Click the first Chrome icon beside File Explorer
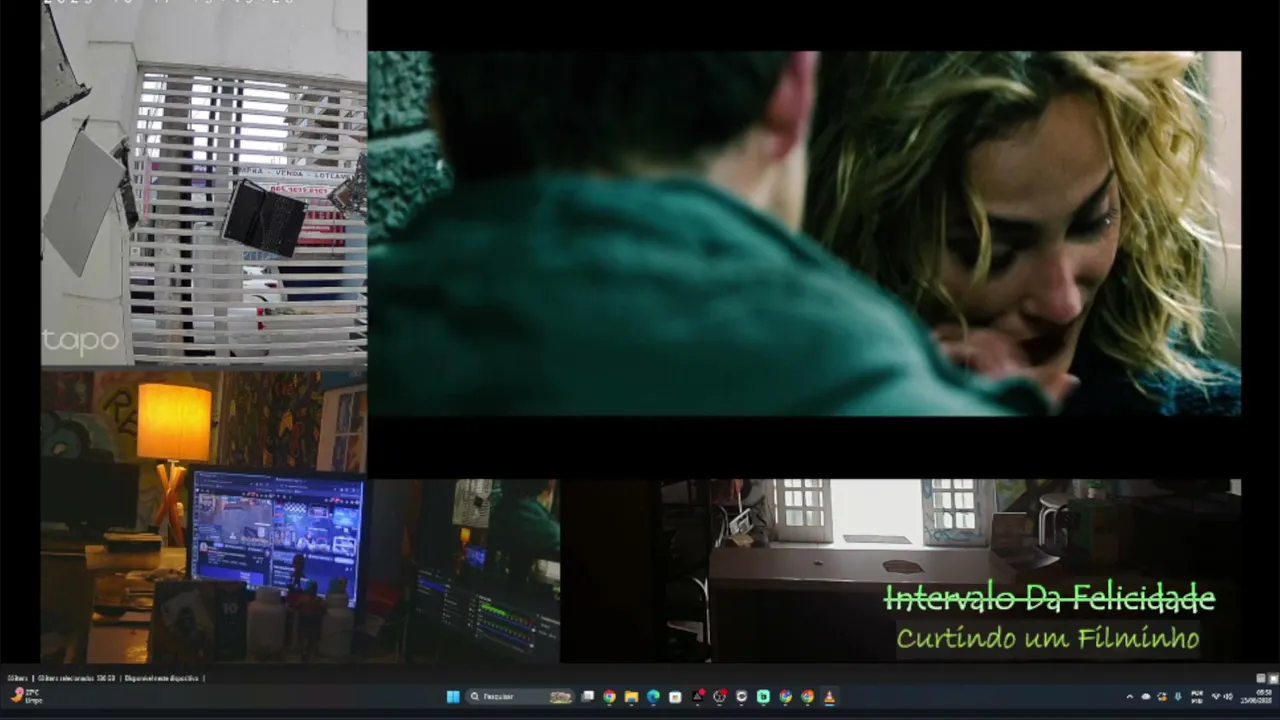Screen dimensions: 1280x720 point(609,697)
